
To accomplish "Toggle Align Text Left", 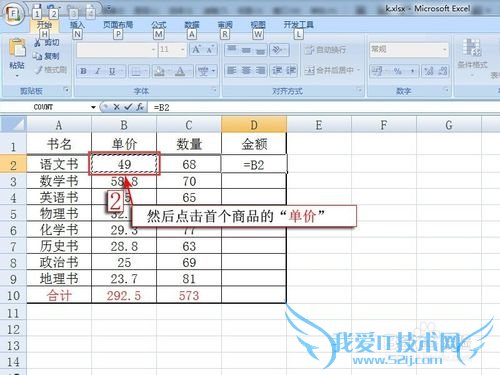I will tap(232, 70).
